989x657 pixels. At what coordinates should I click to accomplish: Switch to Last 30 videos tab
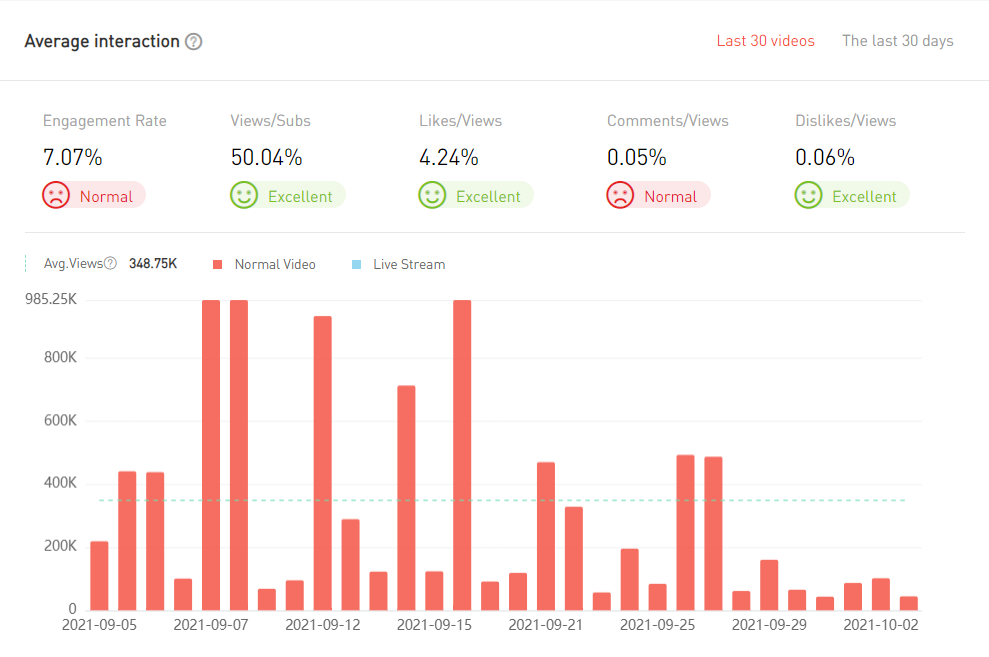click(765, 41)
